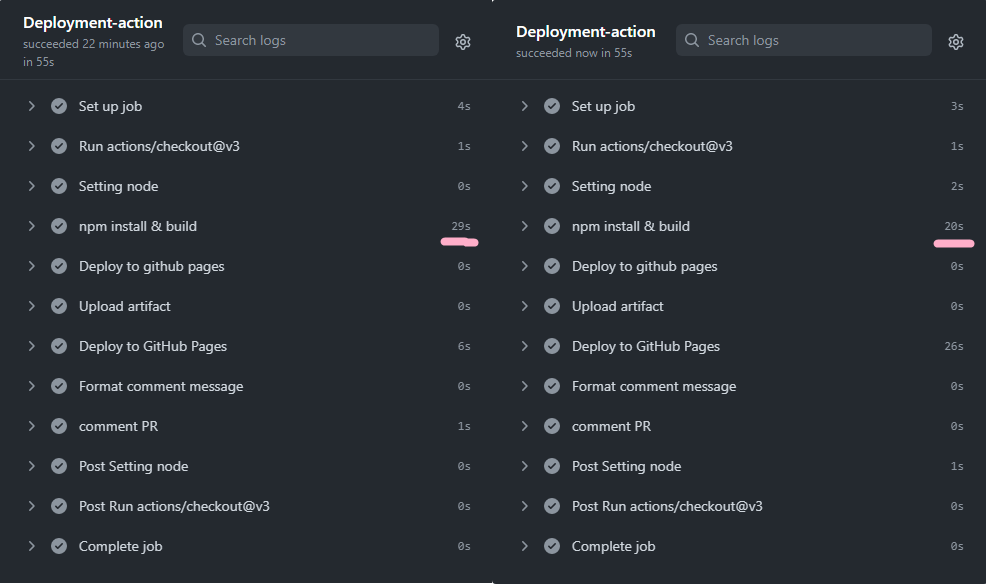Image resolution: width=986 pixels, height=585 pixels.
Task: Click success checkmark beside left 'Upload artifact'
Action: [59, 306]
